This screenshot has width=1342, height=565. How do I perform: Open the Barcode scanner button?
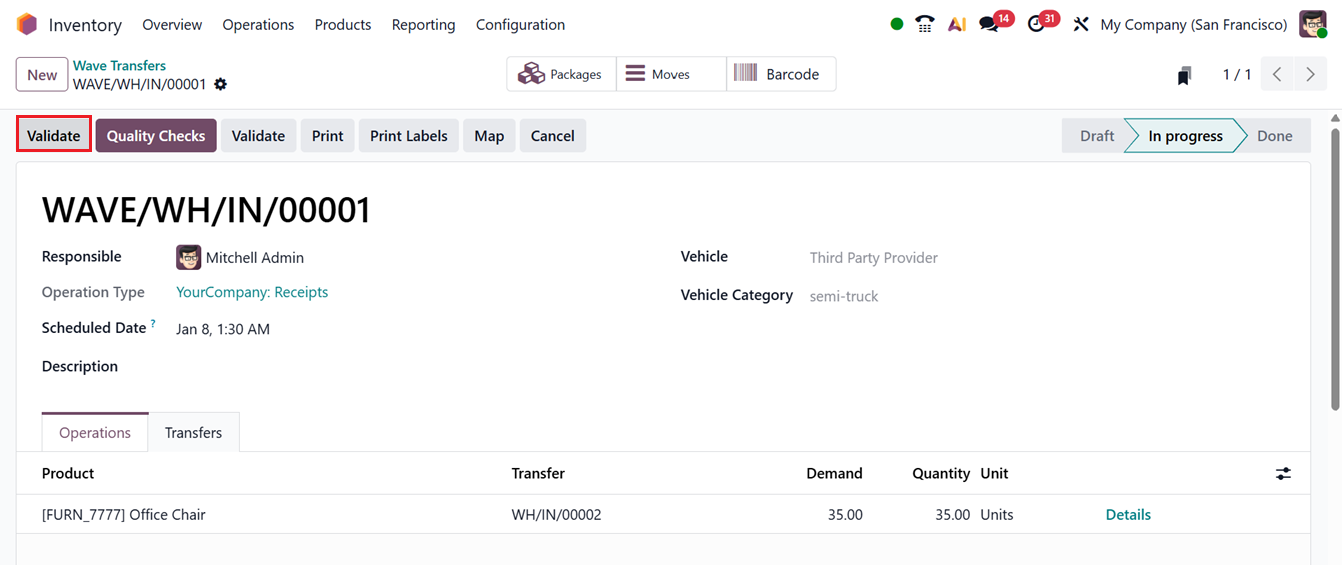coord(780,74)
